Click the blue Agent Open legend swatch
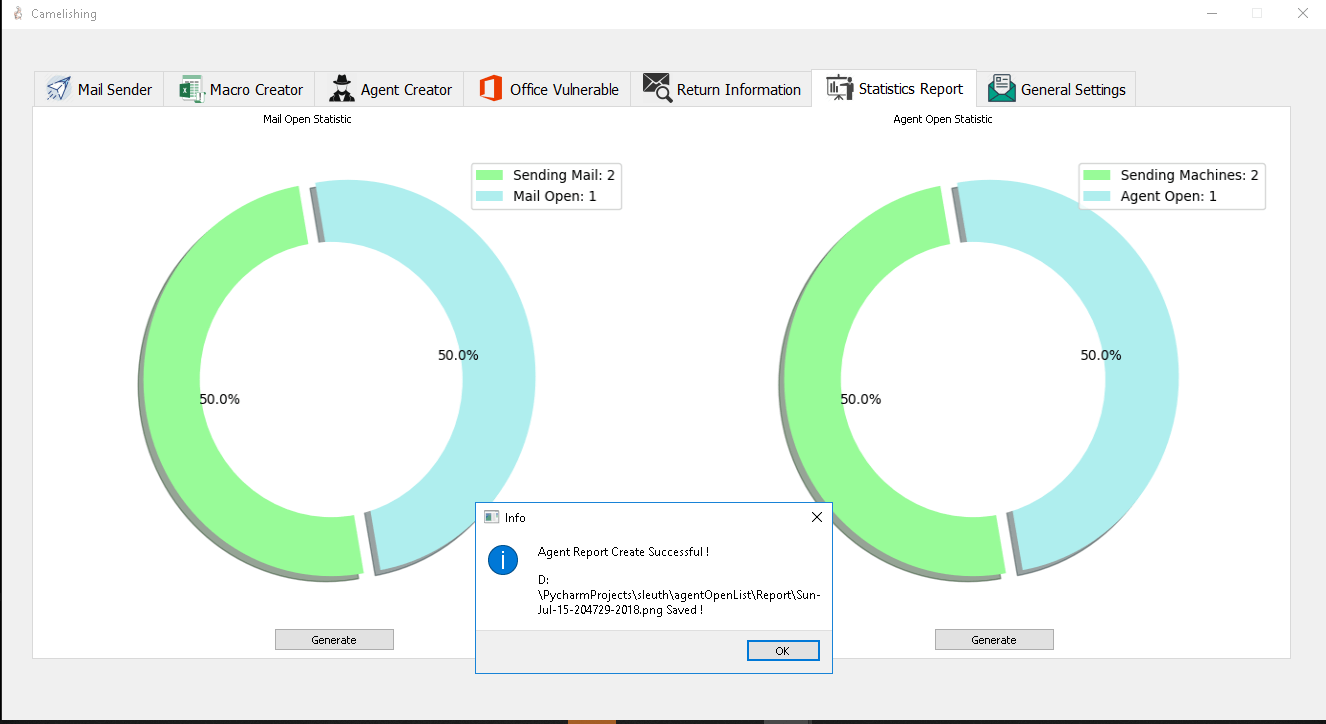Viewport: 1326px width, 724px height. (1097, 196)
